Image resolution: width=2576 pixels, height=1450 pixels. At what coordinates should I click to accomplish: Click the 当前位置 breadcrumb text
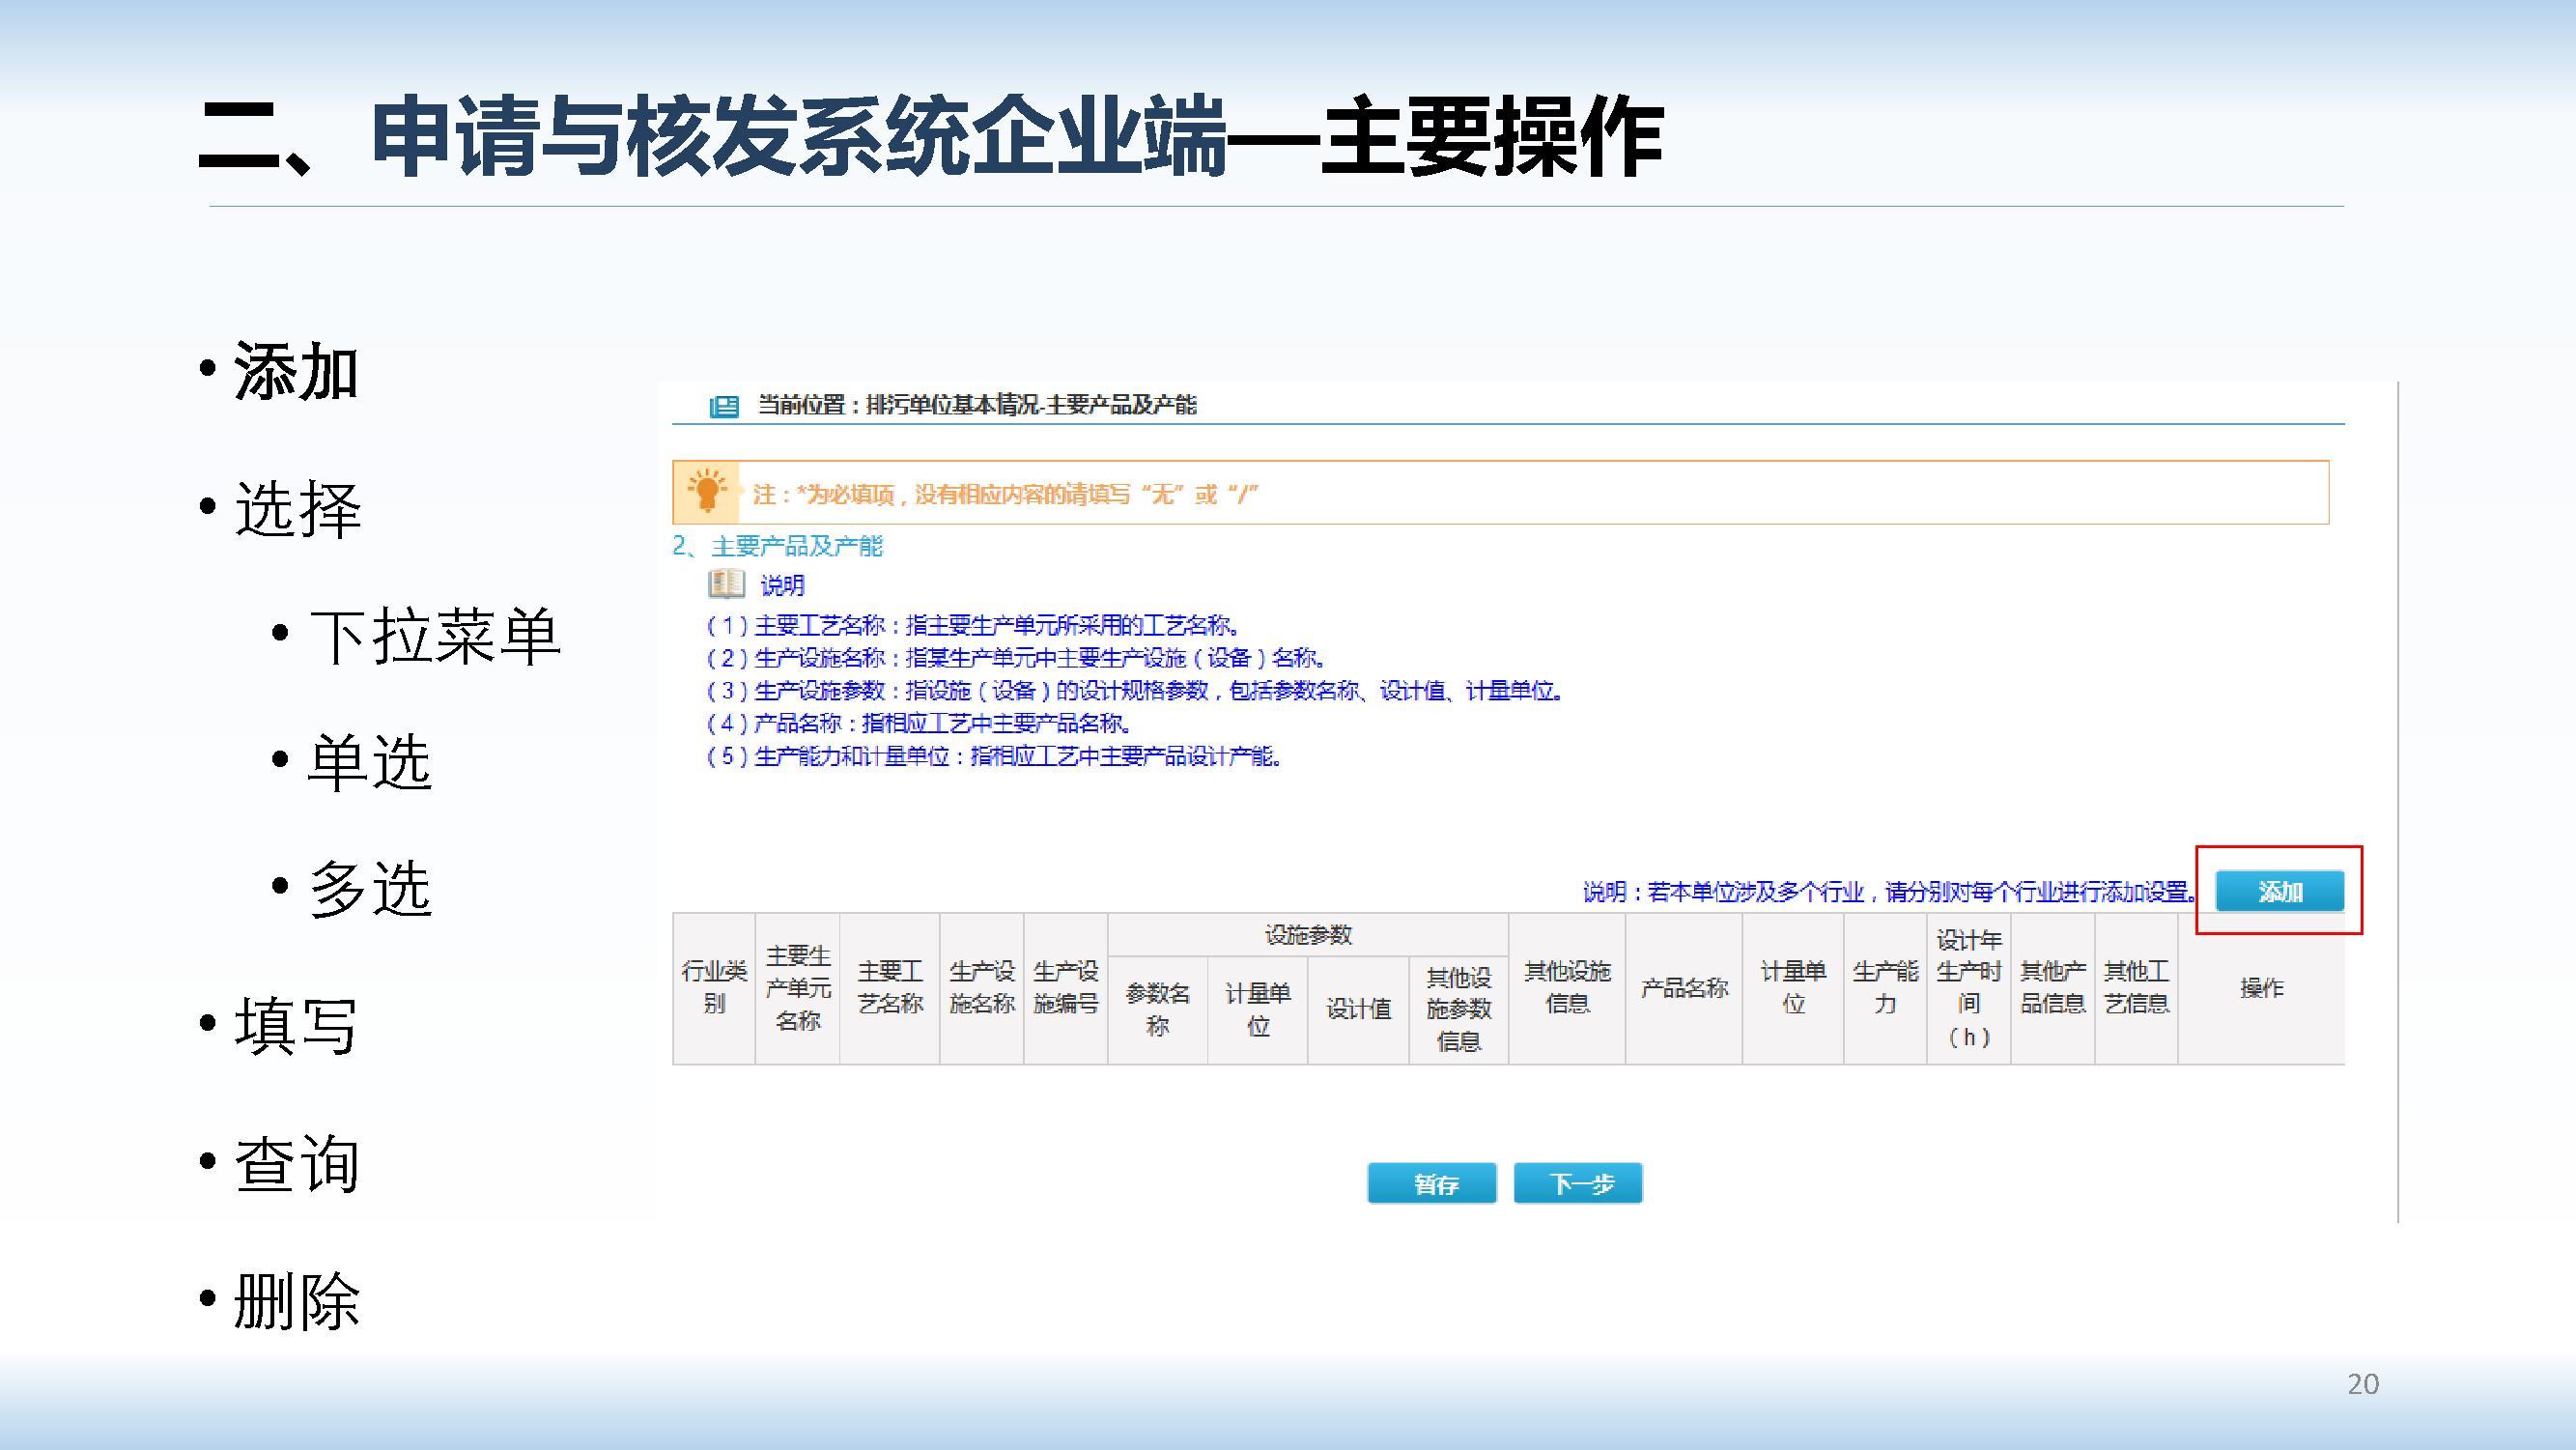976,405
